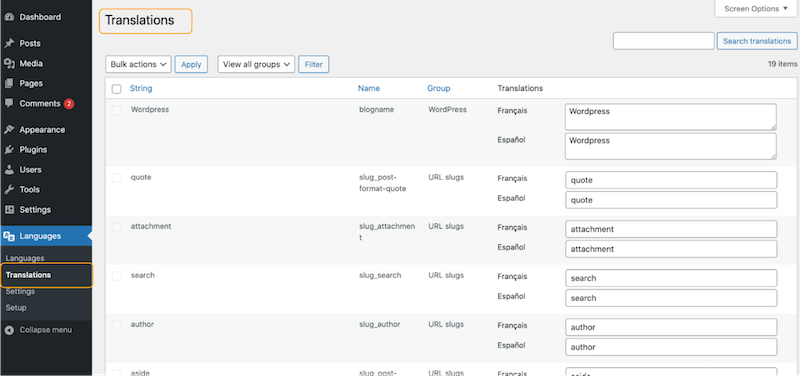This screenshot has height=376, width=800.
Task: Open the Settings main menu item
Action: [46, 210]
